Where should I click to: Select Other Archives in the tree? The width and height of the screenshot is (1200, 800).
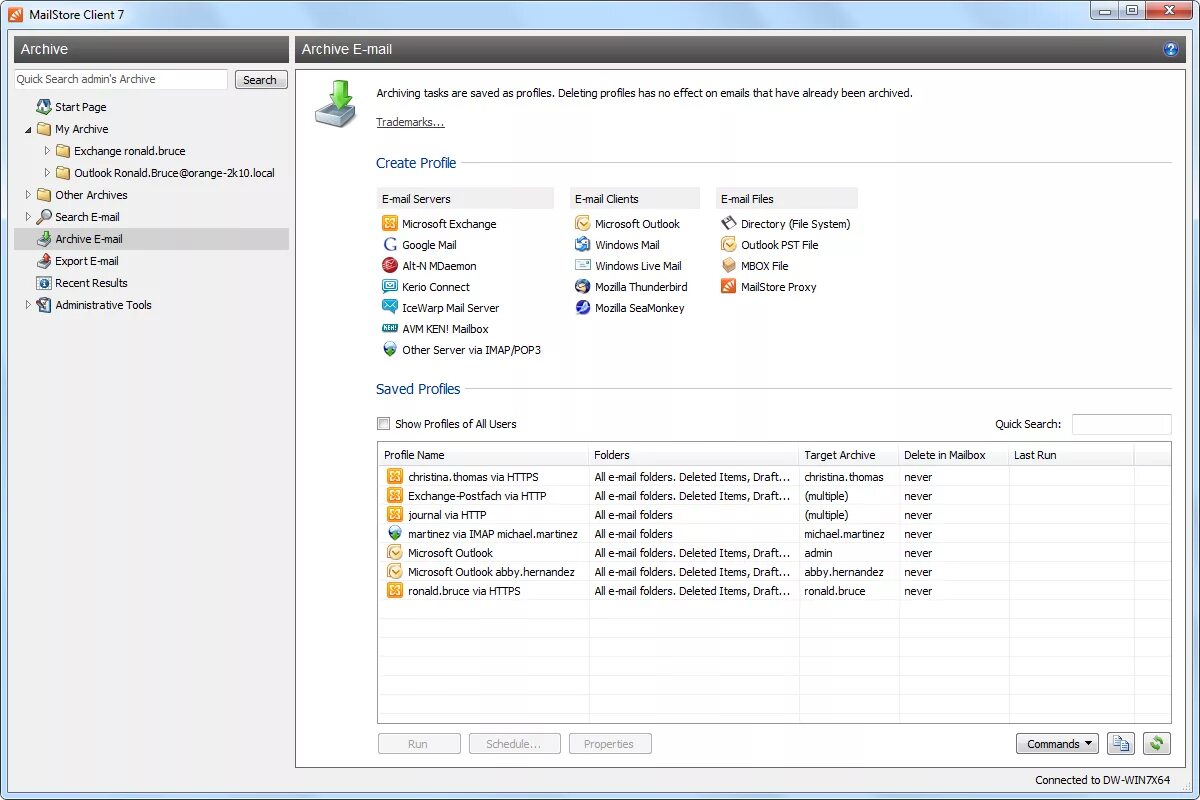[91, 195]
